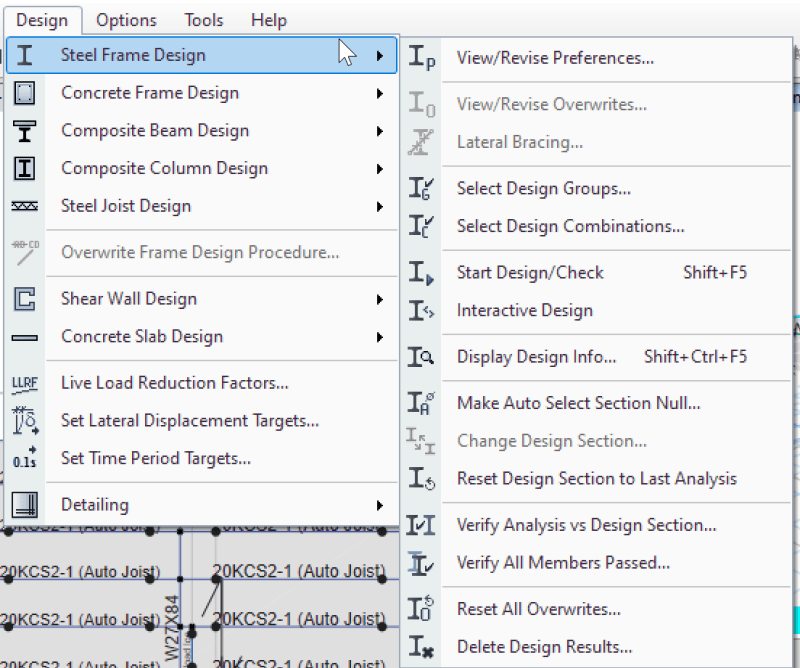
Task: Choose Set Lateral Displacement Targets
Action: tap(202, 420)
